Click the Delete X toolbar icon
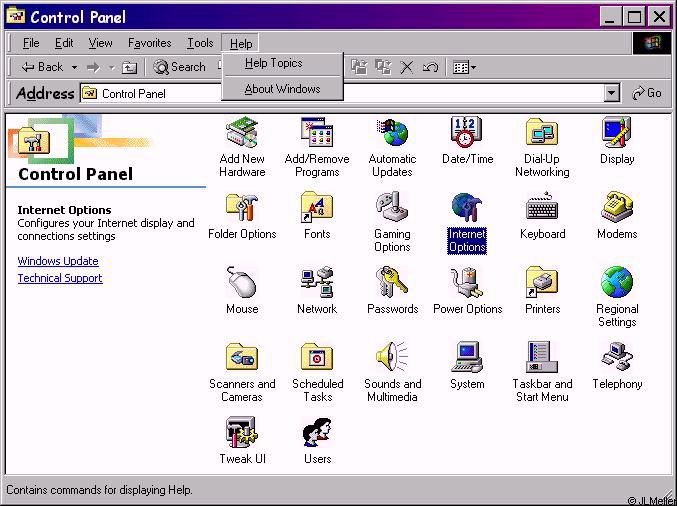This screenshot has width=677, height=506. 407,68
